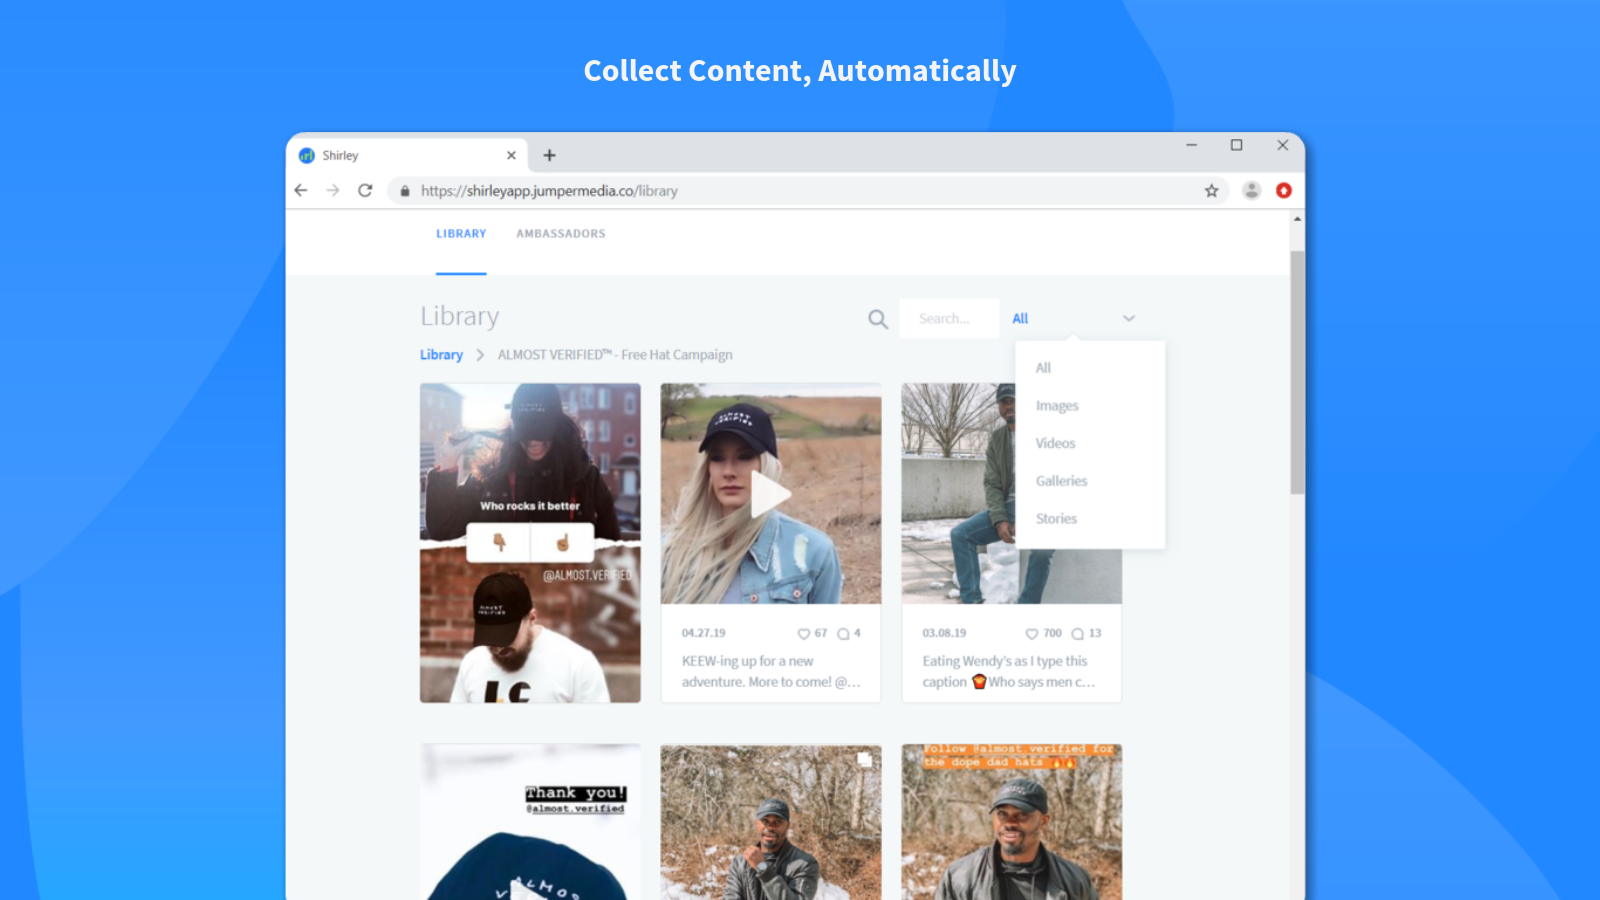This screenshot has height=900, width=1600.
Task: Open the gallery post of man in woods
Action: tap(771, 822)
